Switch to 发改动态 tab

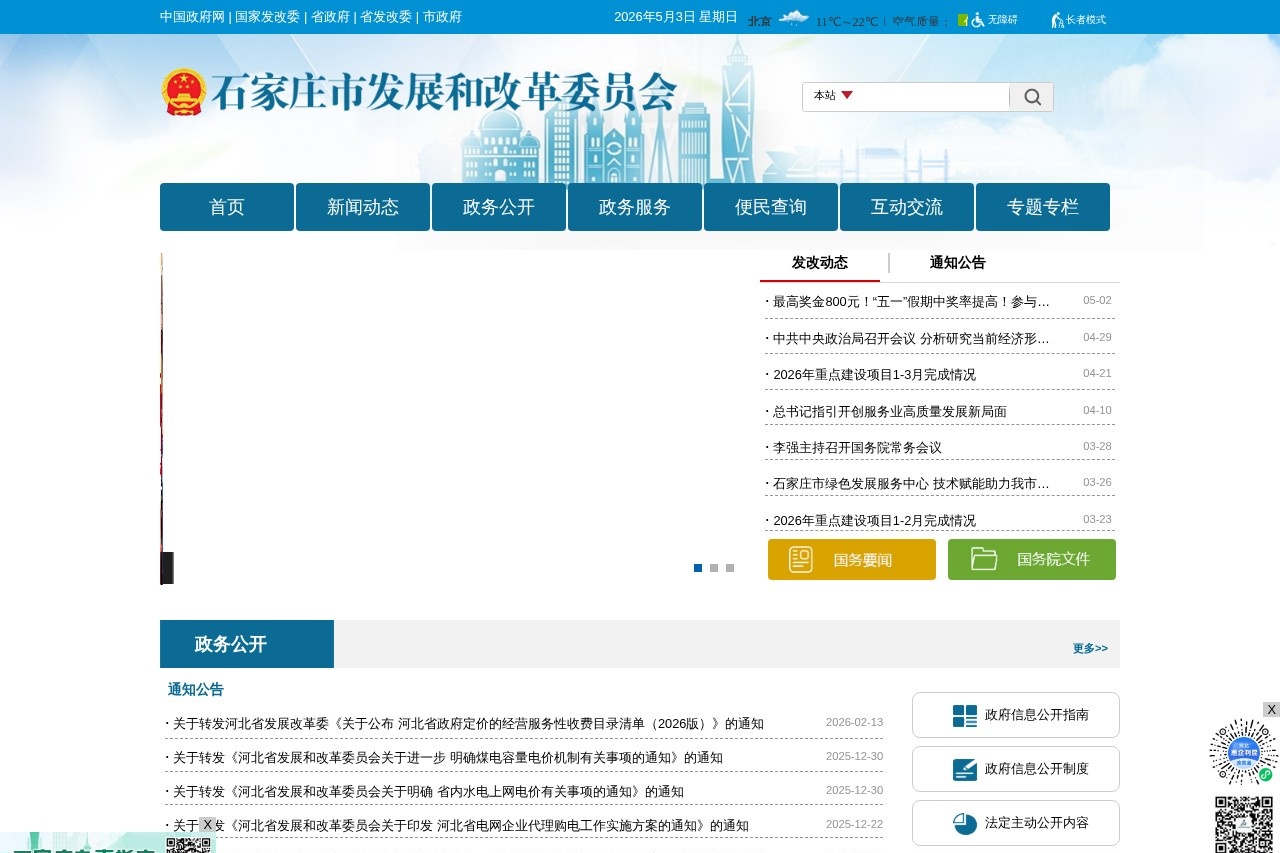click(820, 263)
